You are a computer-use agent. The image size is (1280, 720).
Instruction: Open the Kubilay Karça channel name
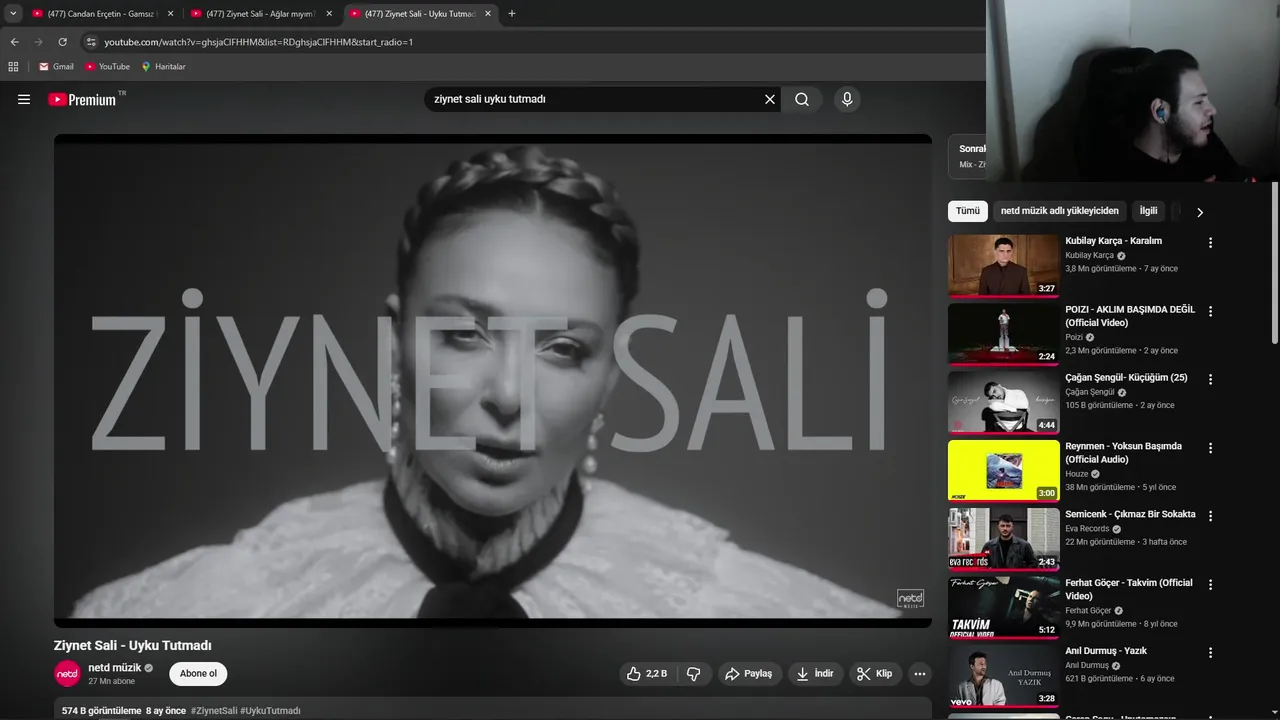pyautogui.click(x=1089, y=255)
